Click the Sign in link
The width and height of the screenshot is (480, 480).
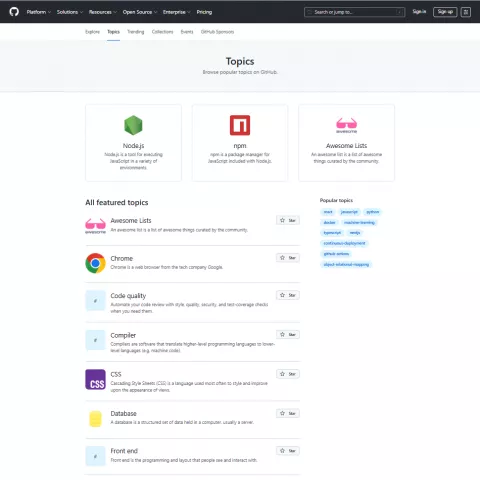pyautogui.click(x=419, y=12)
